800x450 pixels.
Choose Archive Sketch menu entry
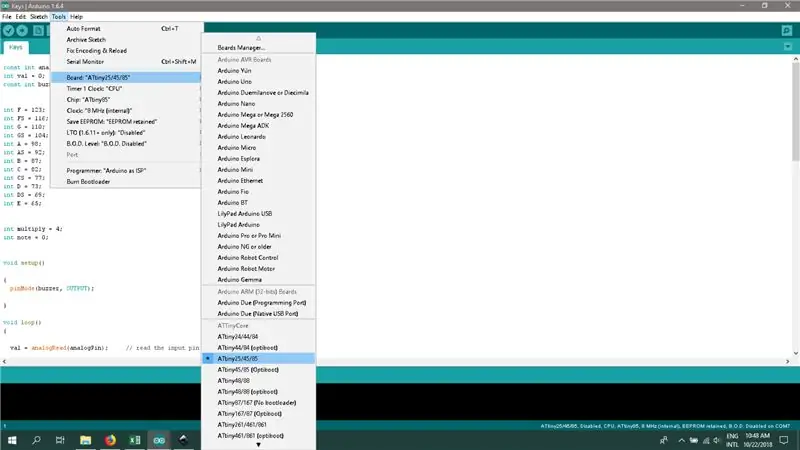click(x=126, y=40)
